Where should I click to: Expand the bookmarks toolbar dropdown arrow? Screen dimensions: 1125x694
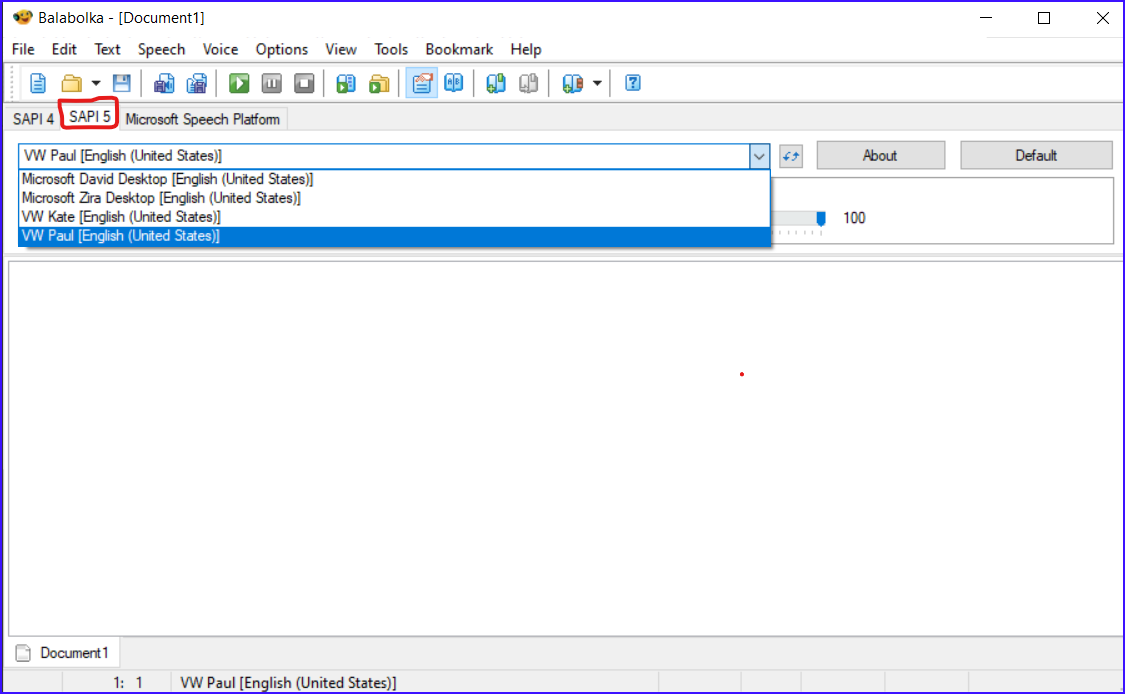click(597, 83)
